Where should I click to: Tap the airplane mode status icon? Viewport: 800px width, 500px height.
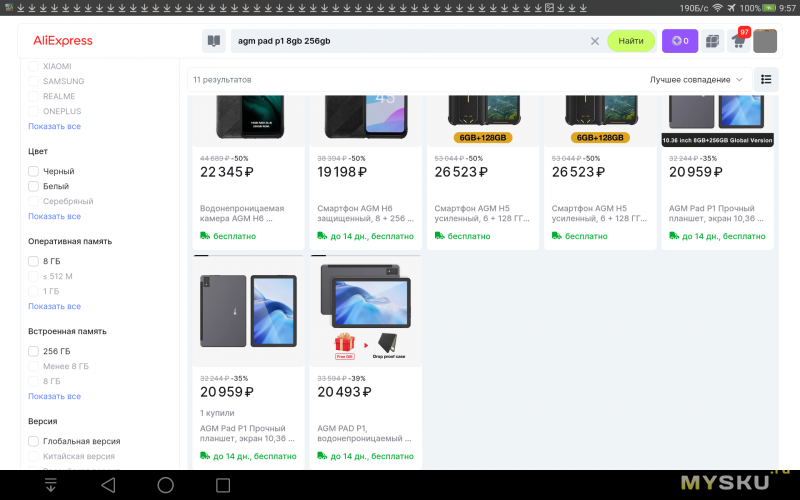click(x=732, y=8)
